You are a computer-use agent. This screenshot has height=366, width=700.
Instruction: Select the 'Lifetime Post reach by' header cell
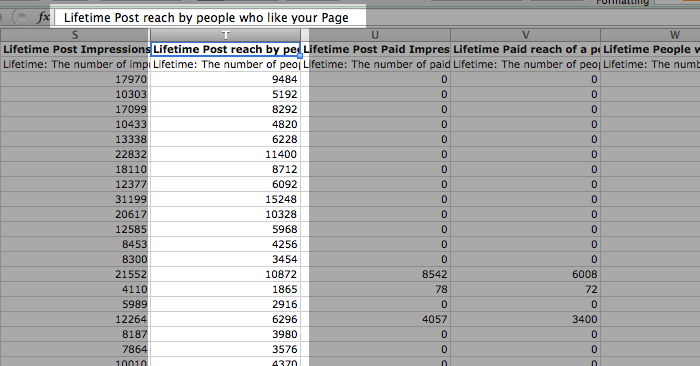pos(225,49)
